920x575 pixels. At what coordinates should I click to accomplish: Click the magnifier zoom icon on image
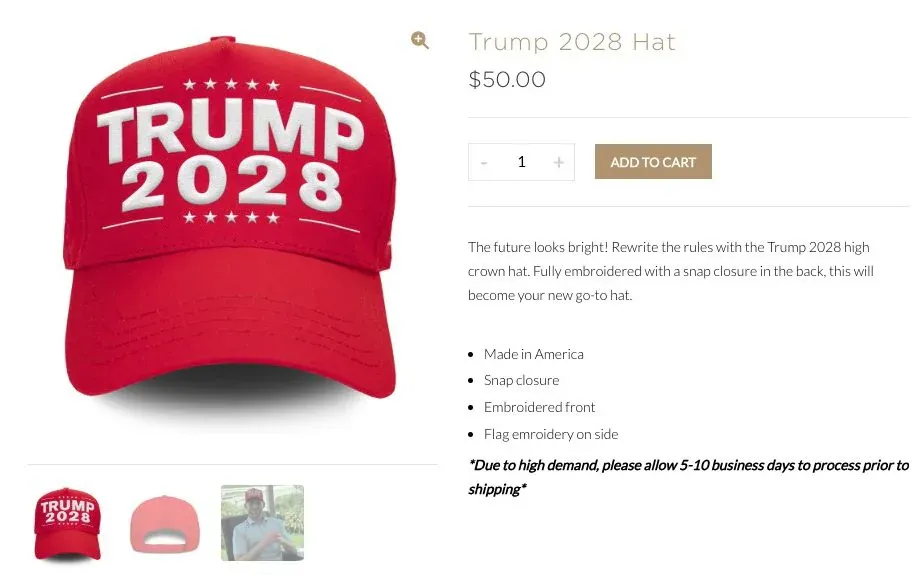point(420,40)
